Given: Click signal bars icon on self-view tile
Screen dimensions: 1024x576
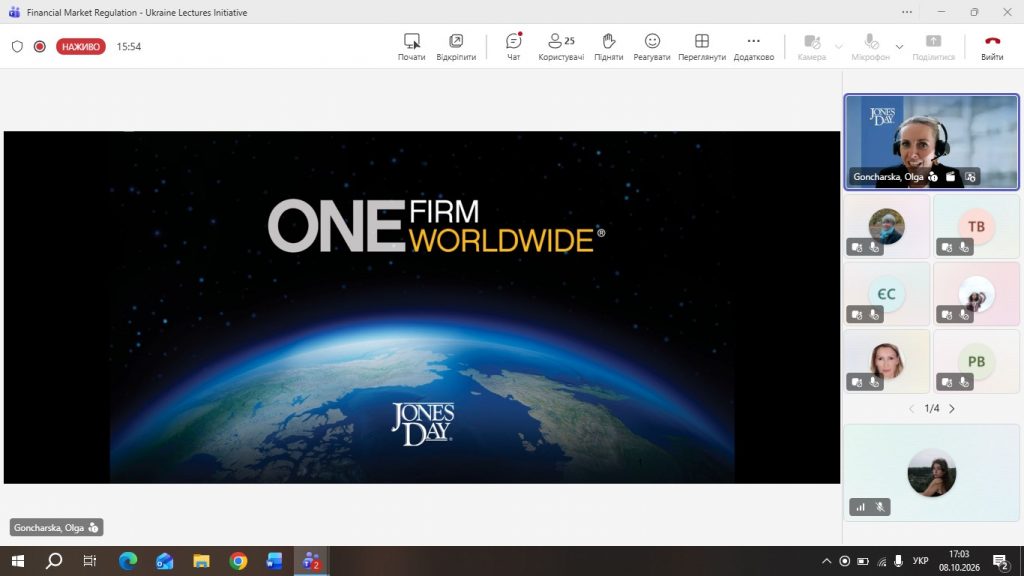Looking at the screenshot, I should 861,507.
